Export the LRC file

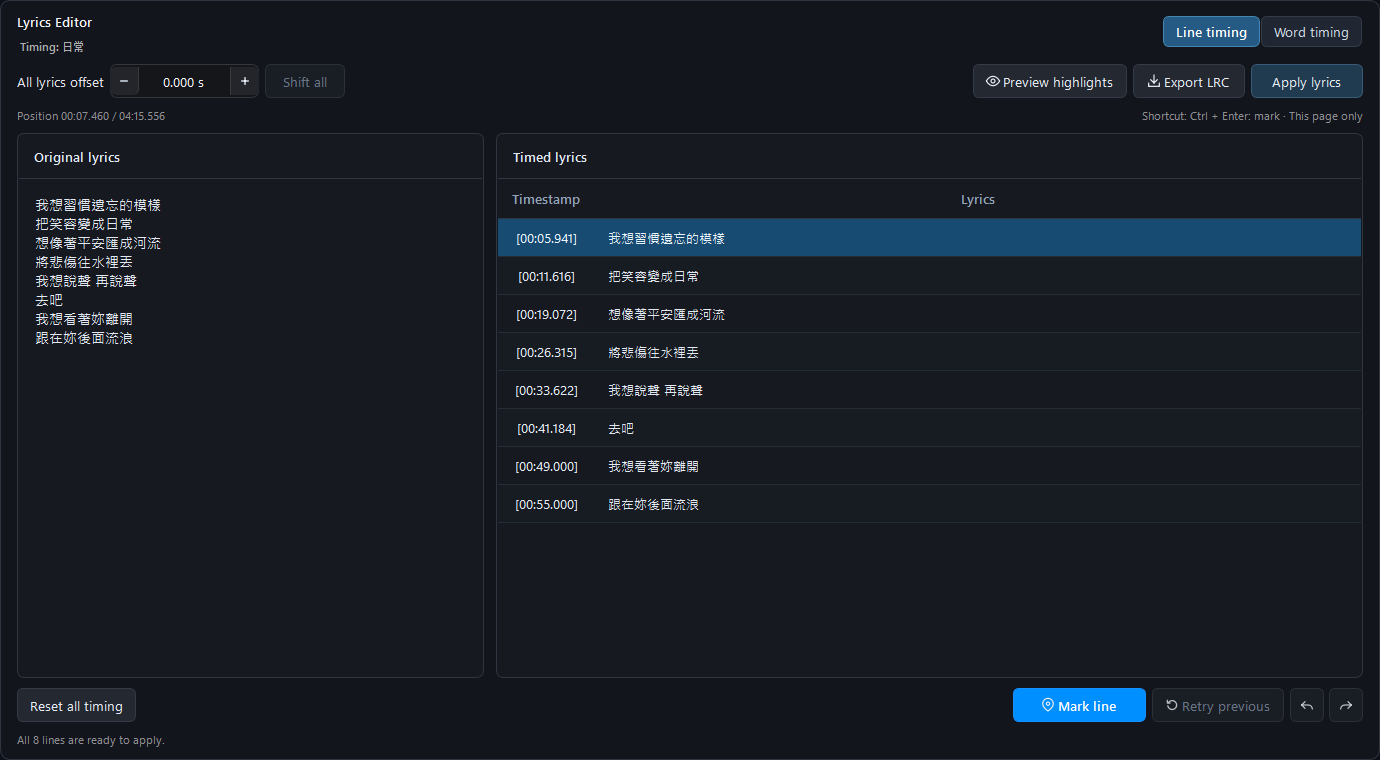pos(1189,82)
